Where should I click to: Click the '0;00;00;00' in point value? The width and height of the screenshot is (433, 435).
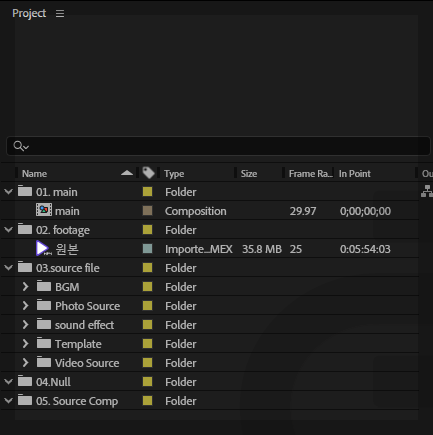tap(365, 211)
